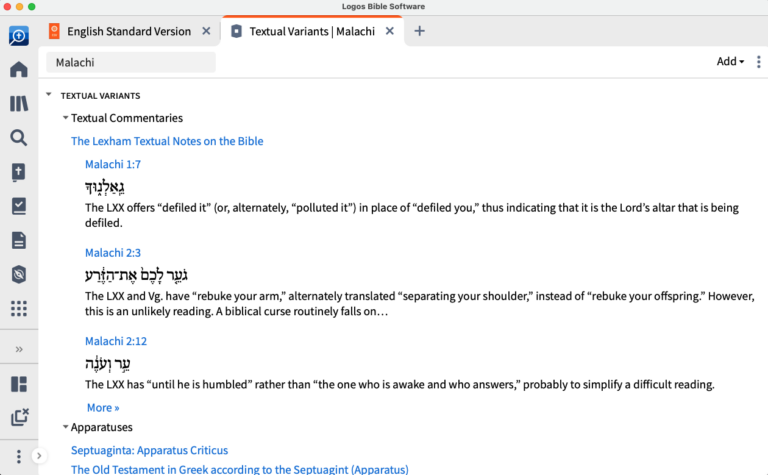Open a new tab with plus button

(419, 31)
